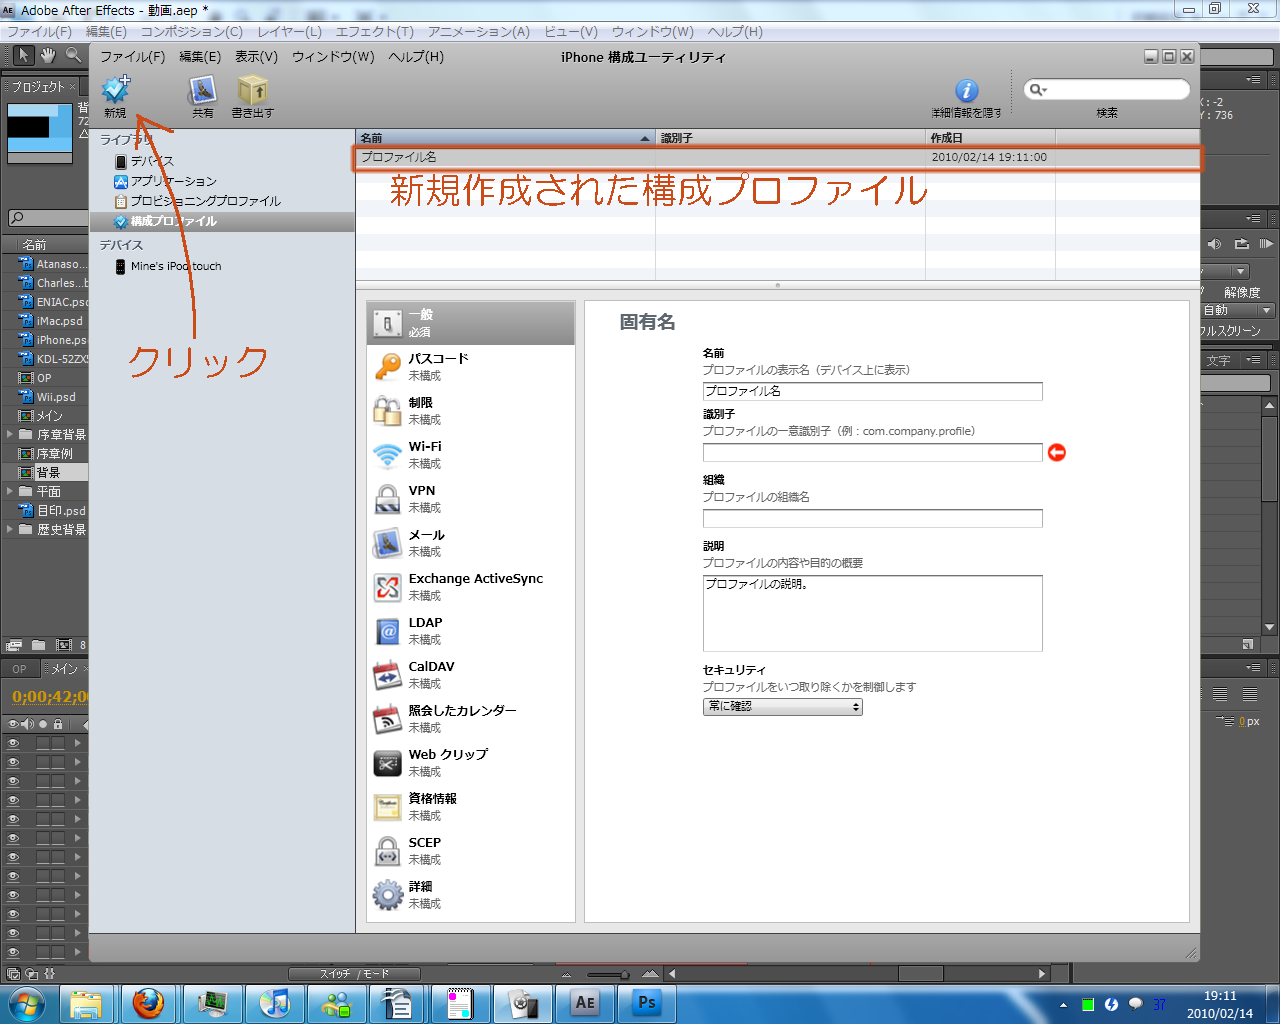Expand the 序章背景 folder in Project panel

point(10,434)
